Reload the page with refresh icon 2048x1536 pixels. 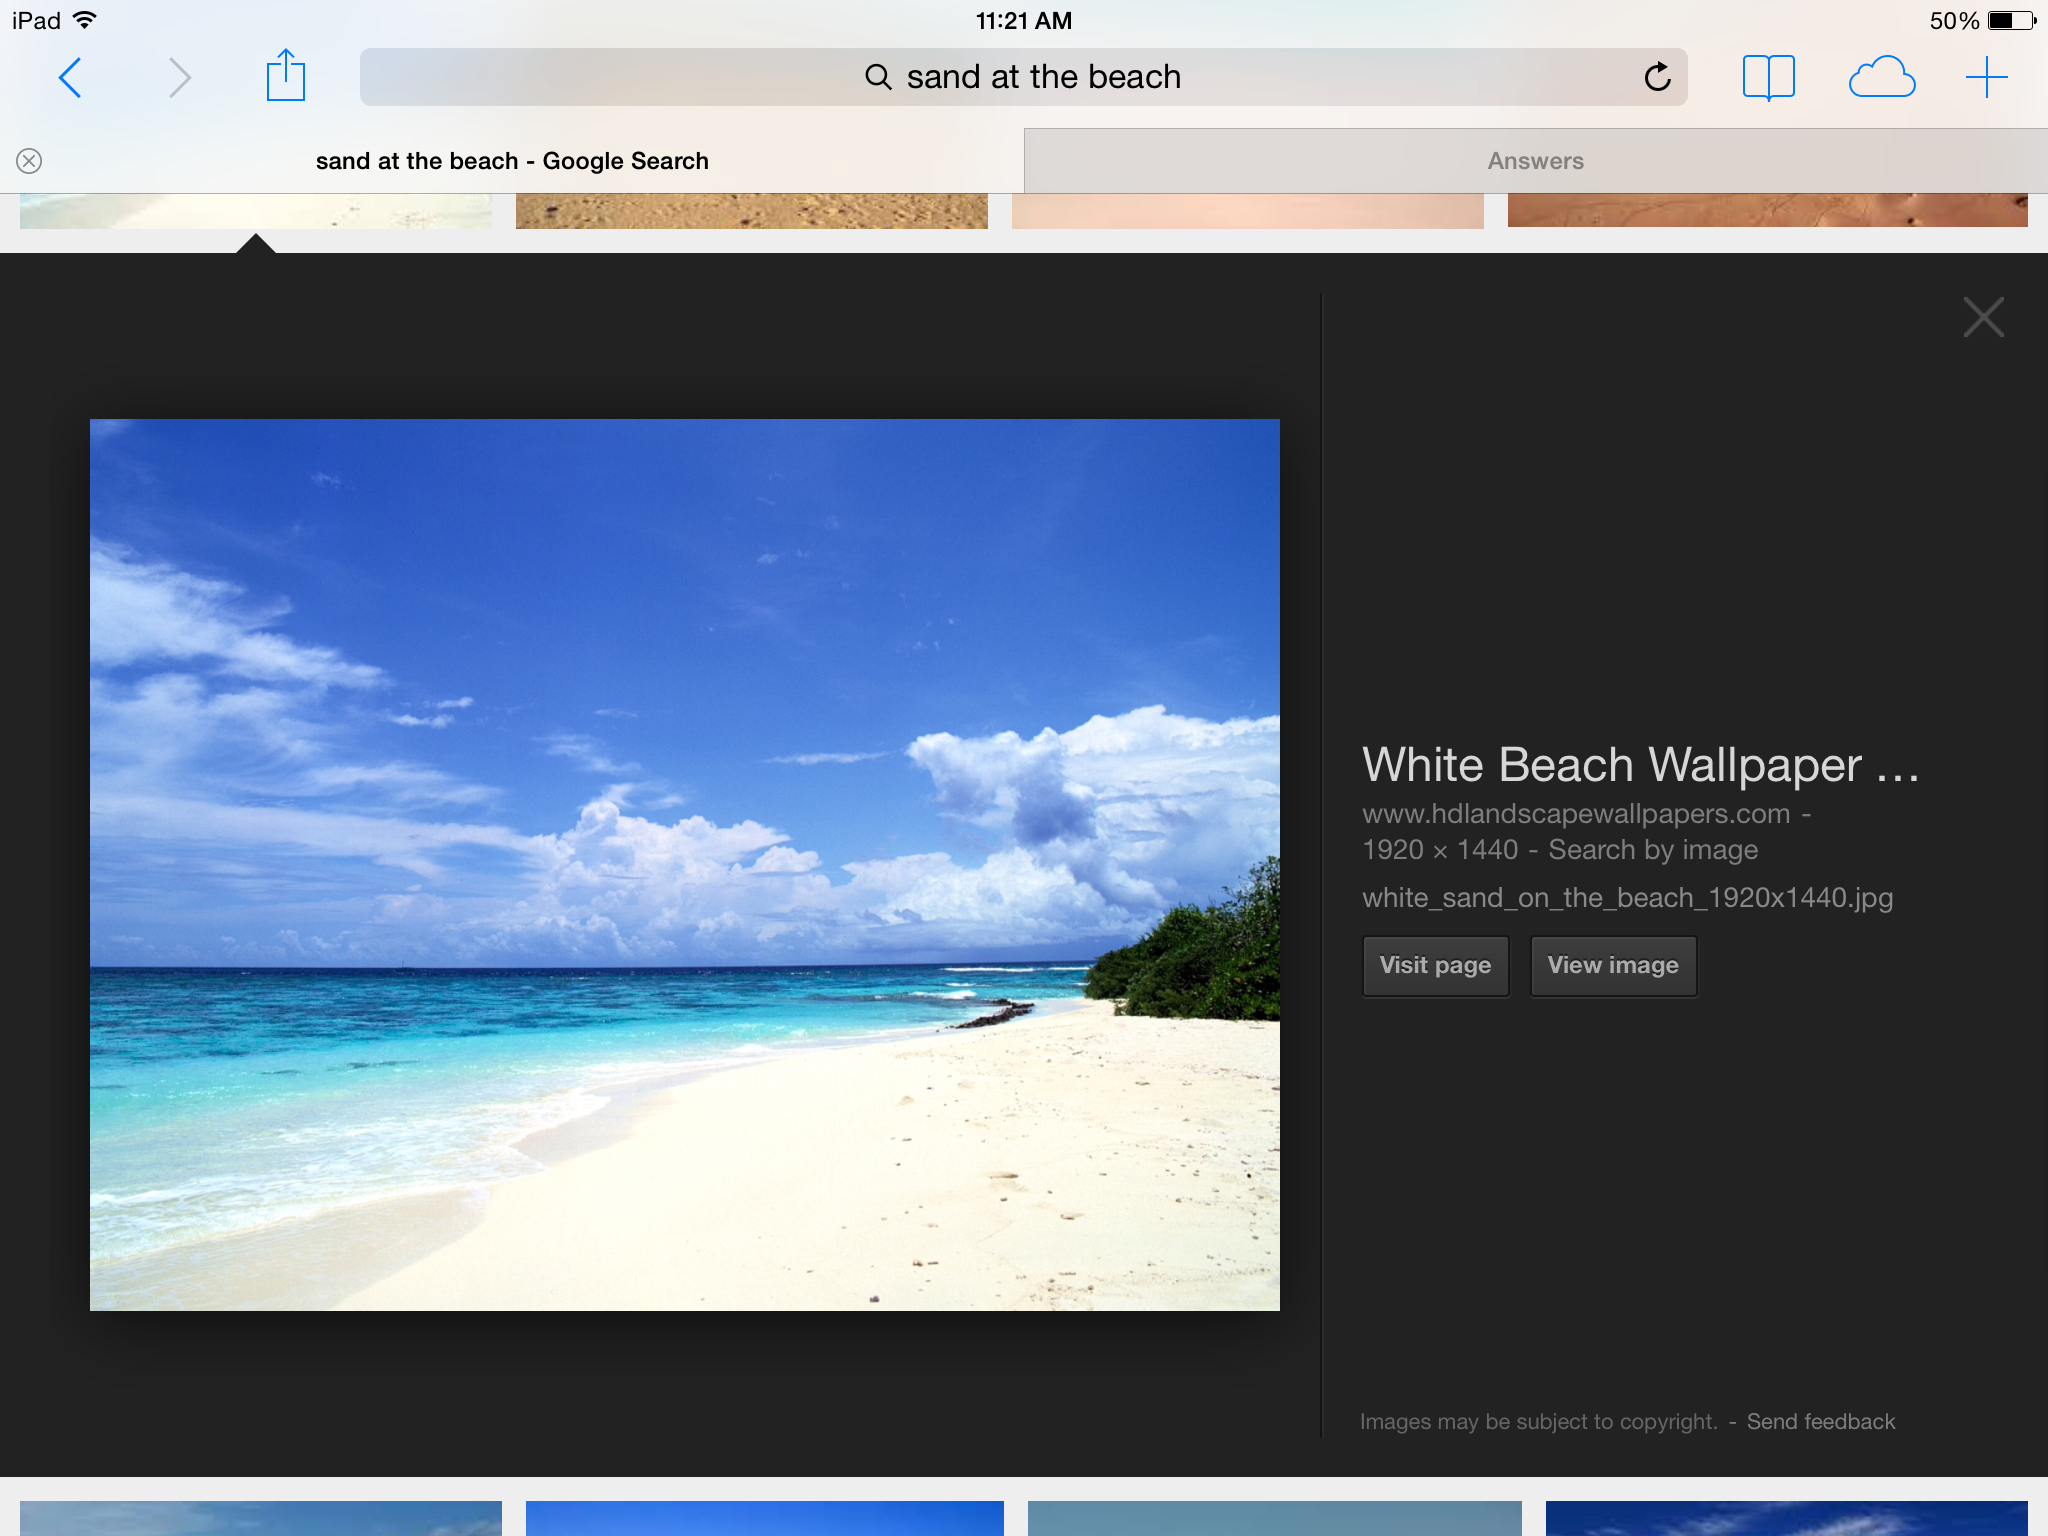coord(1657,77)
